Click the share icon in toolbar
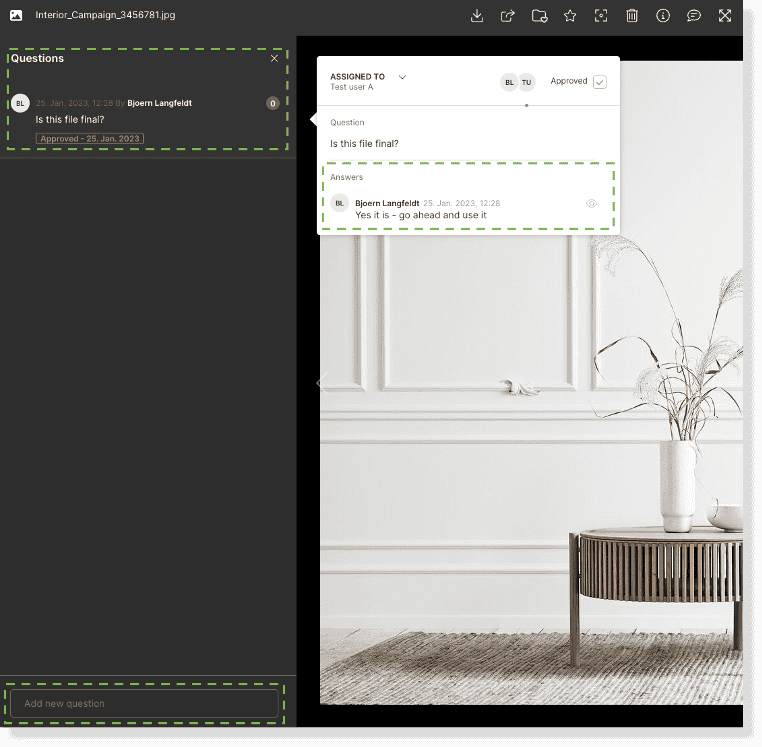This screenshot has width=762, height=747. click(x=508, y=16)
